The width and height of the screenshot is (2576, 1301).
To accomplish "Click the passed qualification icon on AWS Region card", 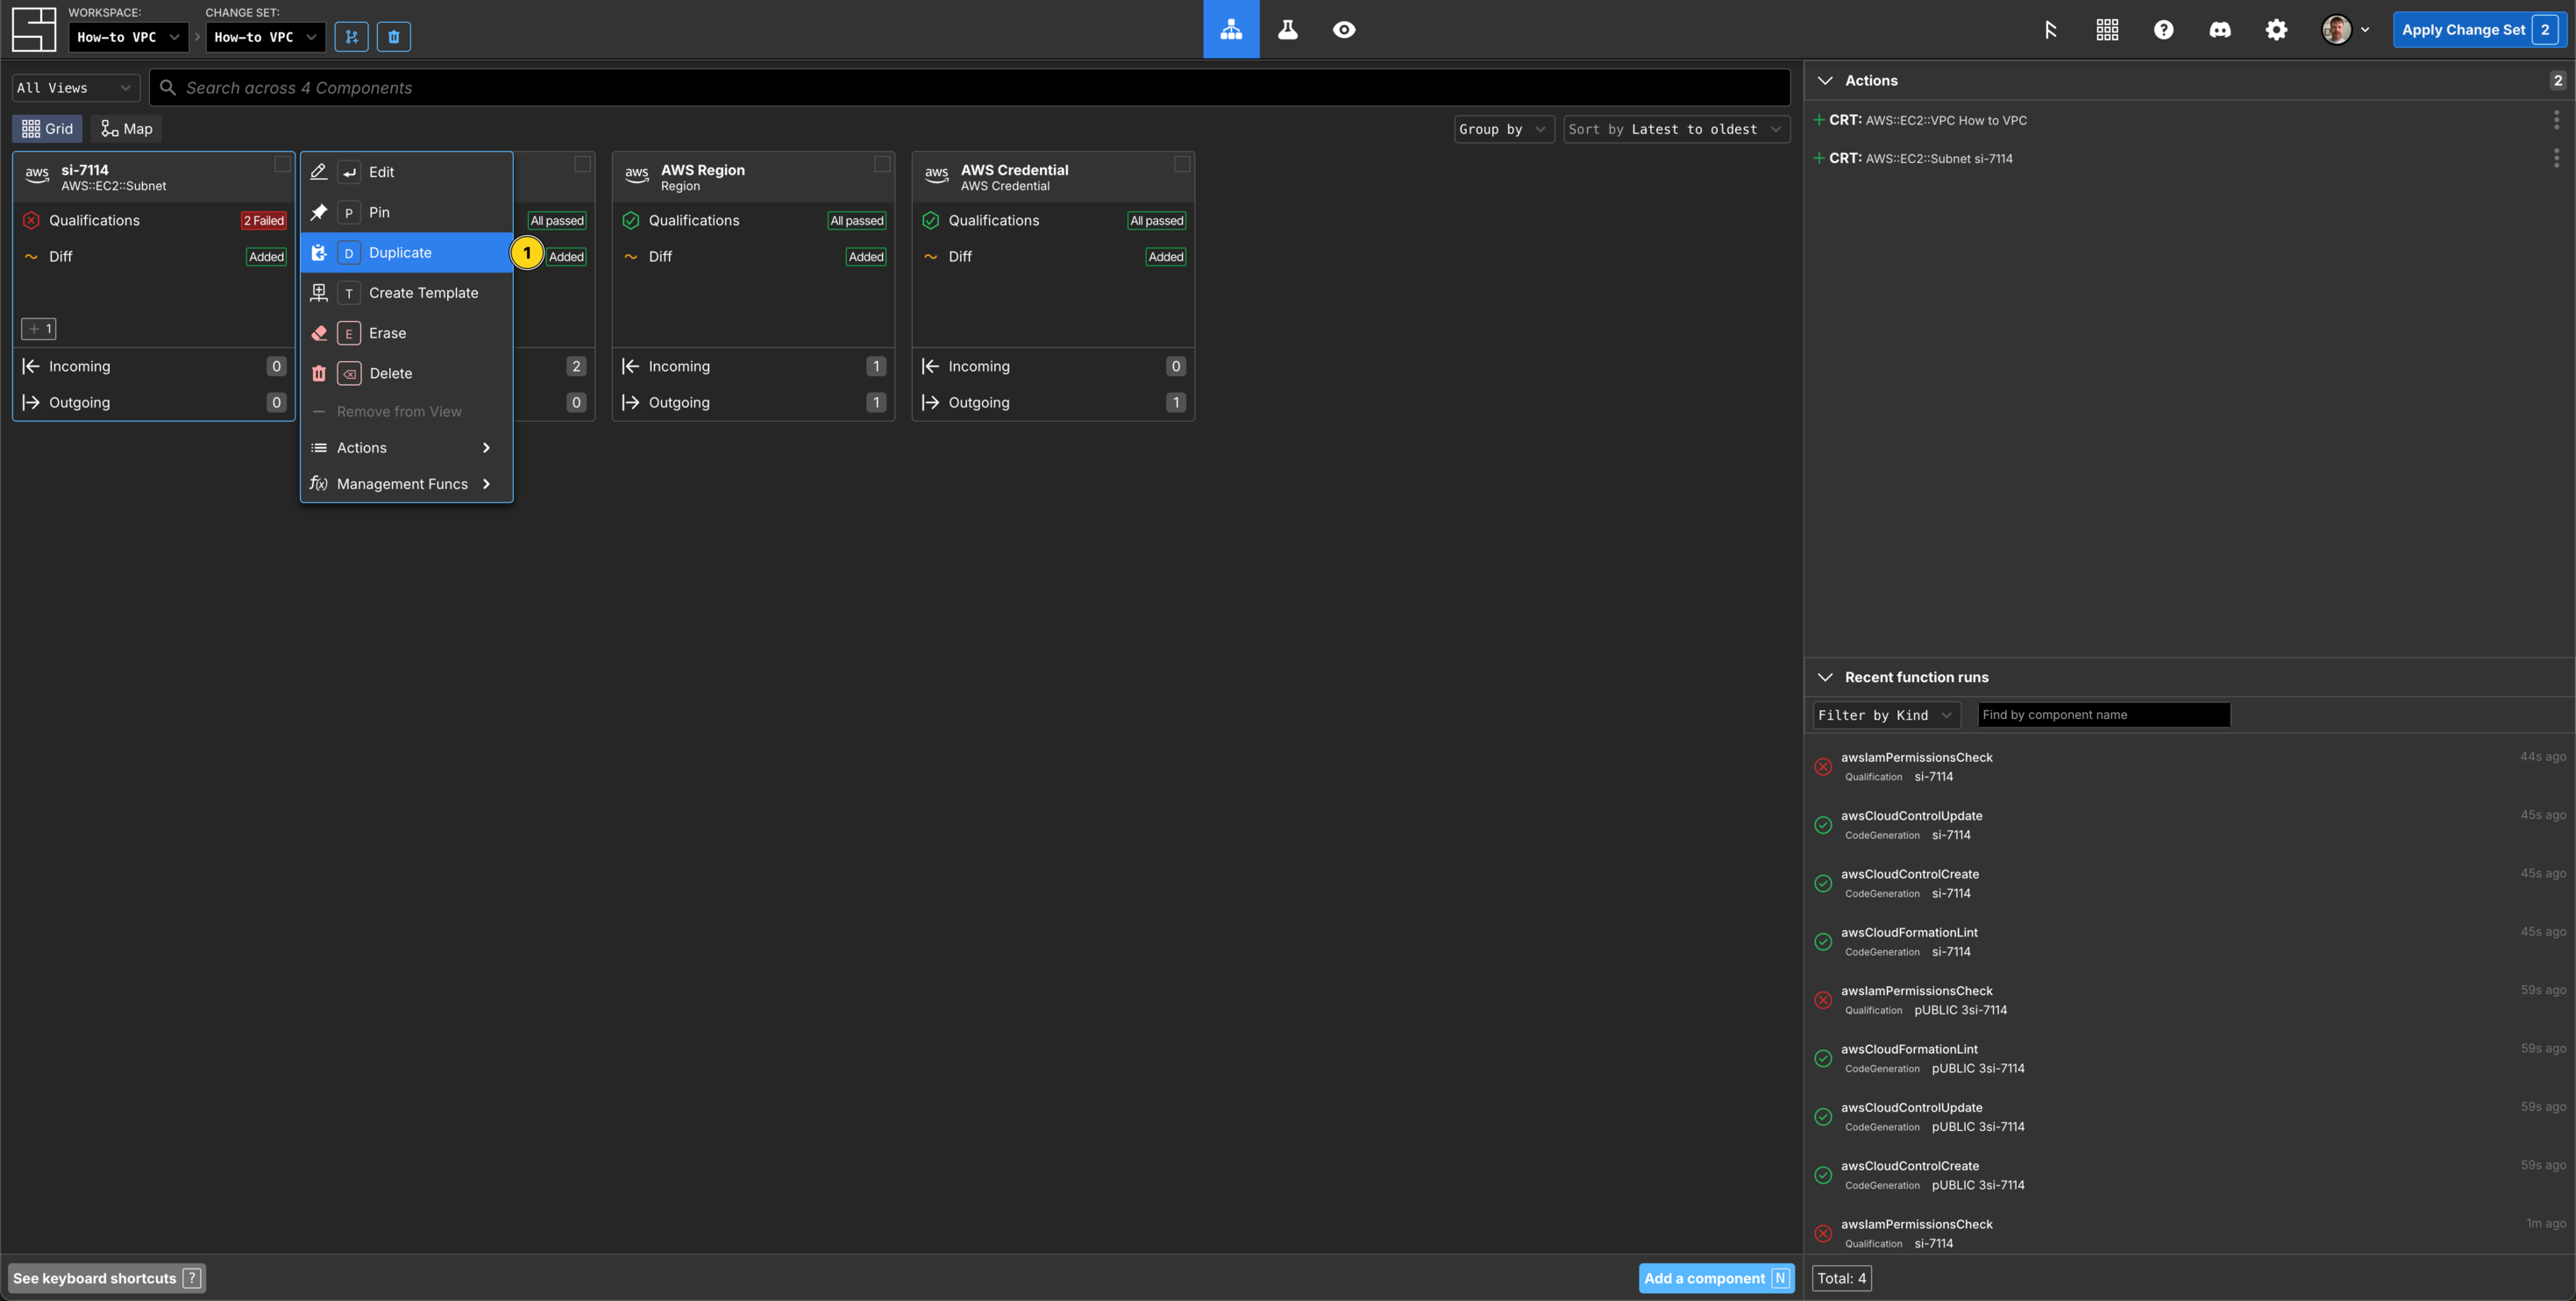I will point(631,220).
